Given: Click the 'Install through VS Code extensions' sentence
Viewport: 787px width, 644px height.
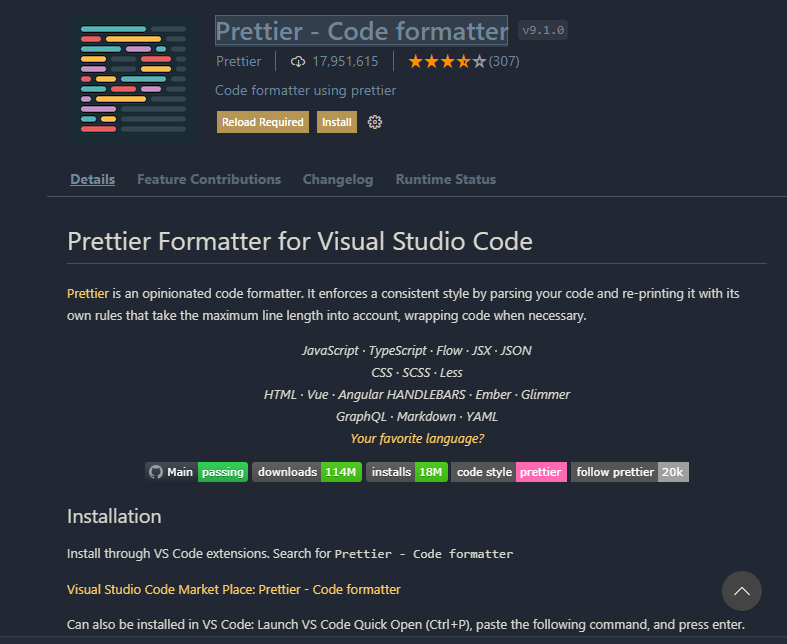Looking at the screenshot, I should point(290,554).
